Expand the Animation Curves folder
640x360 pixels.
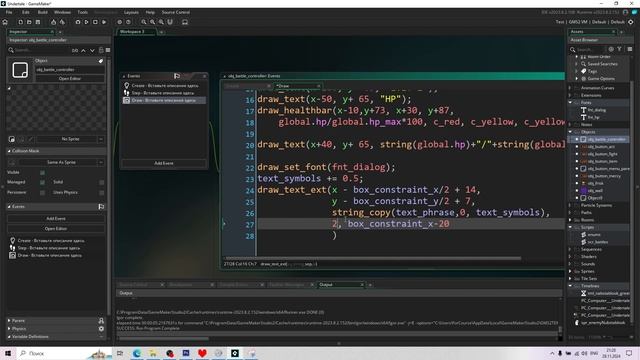click(571, 88)
